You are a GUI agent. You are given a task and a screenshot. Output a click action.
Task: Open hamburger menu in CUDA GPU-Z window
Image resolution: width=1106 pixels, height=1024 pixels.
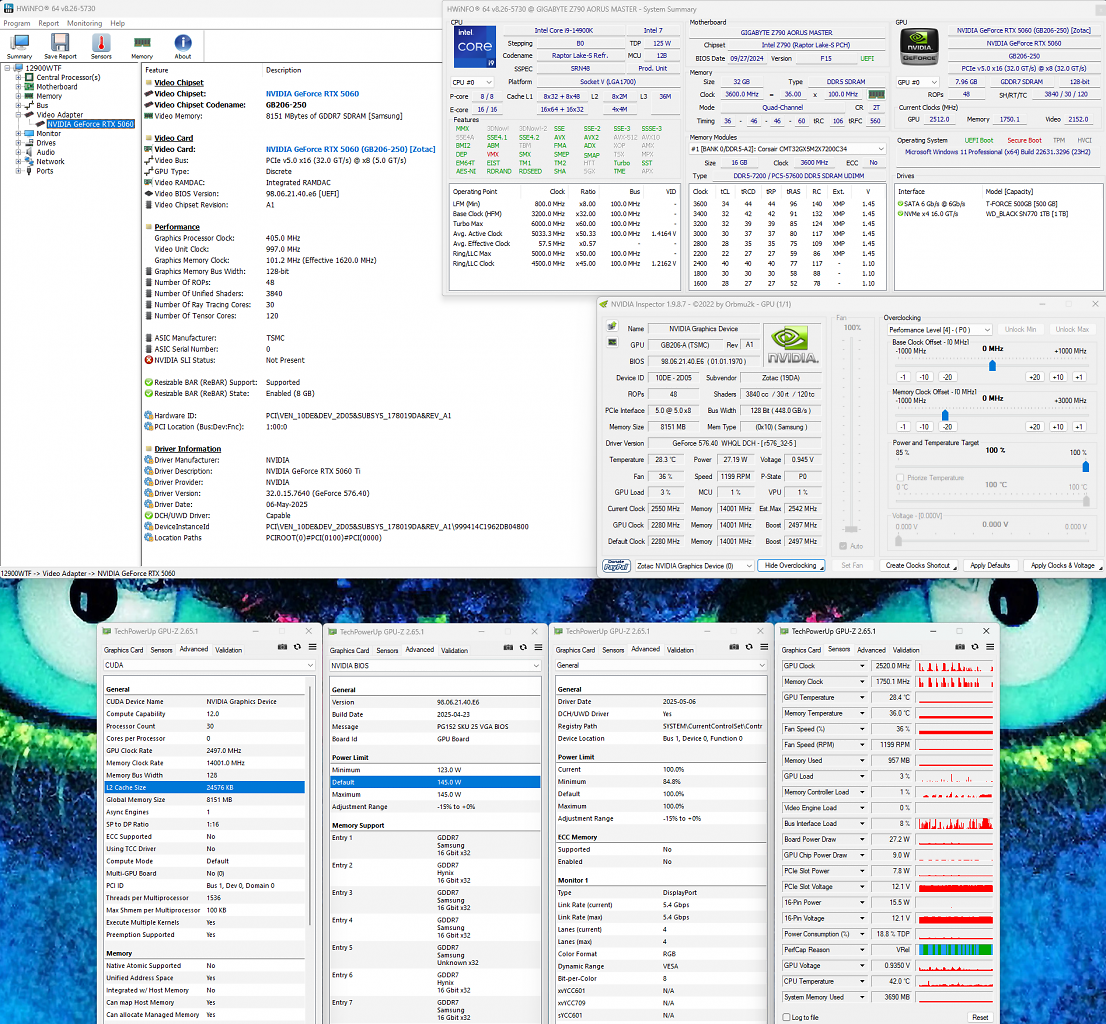[x=312, y=647]
